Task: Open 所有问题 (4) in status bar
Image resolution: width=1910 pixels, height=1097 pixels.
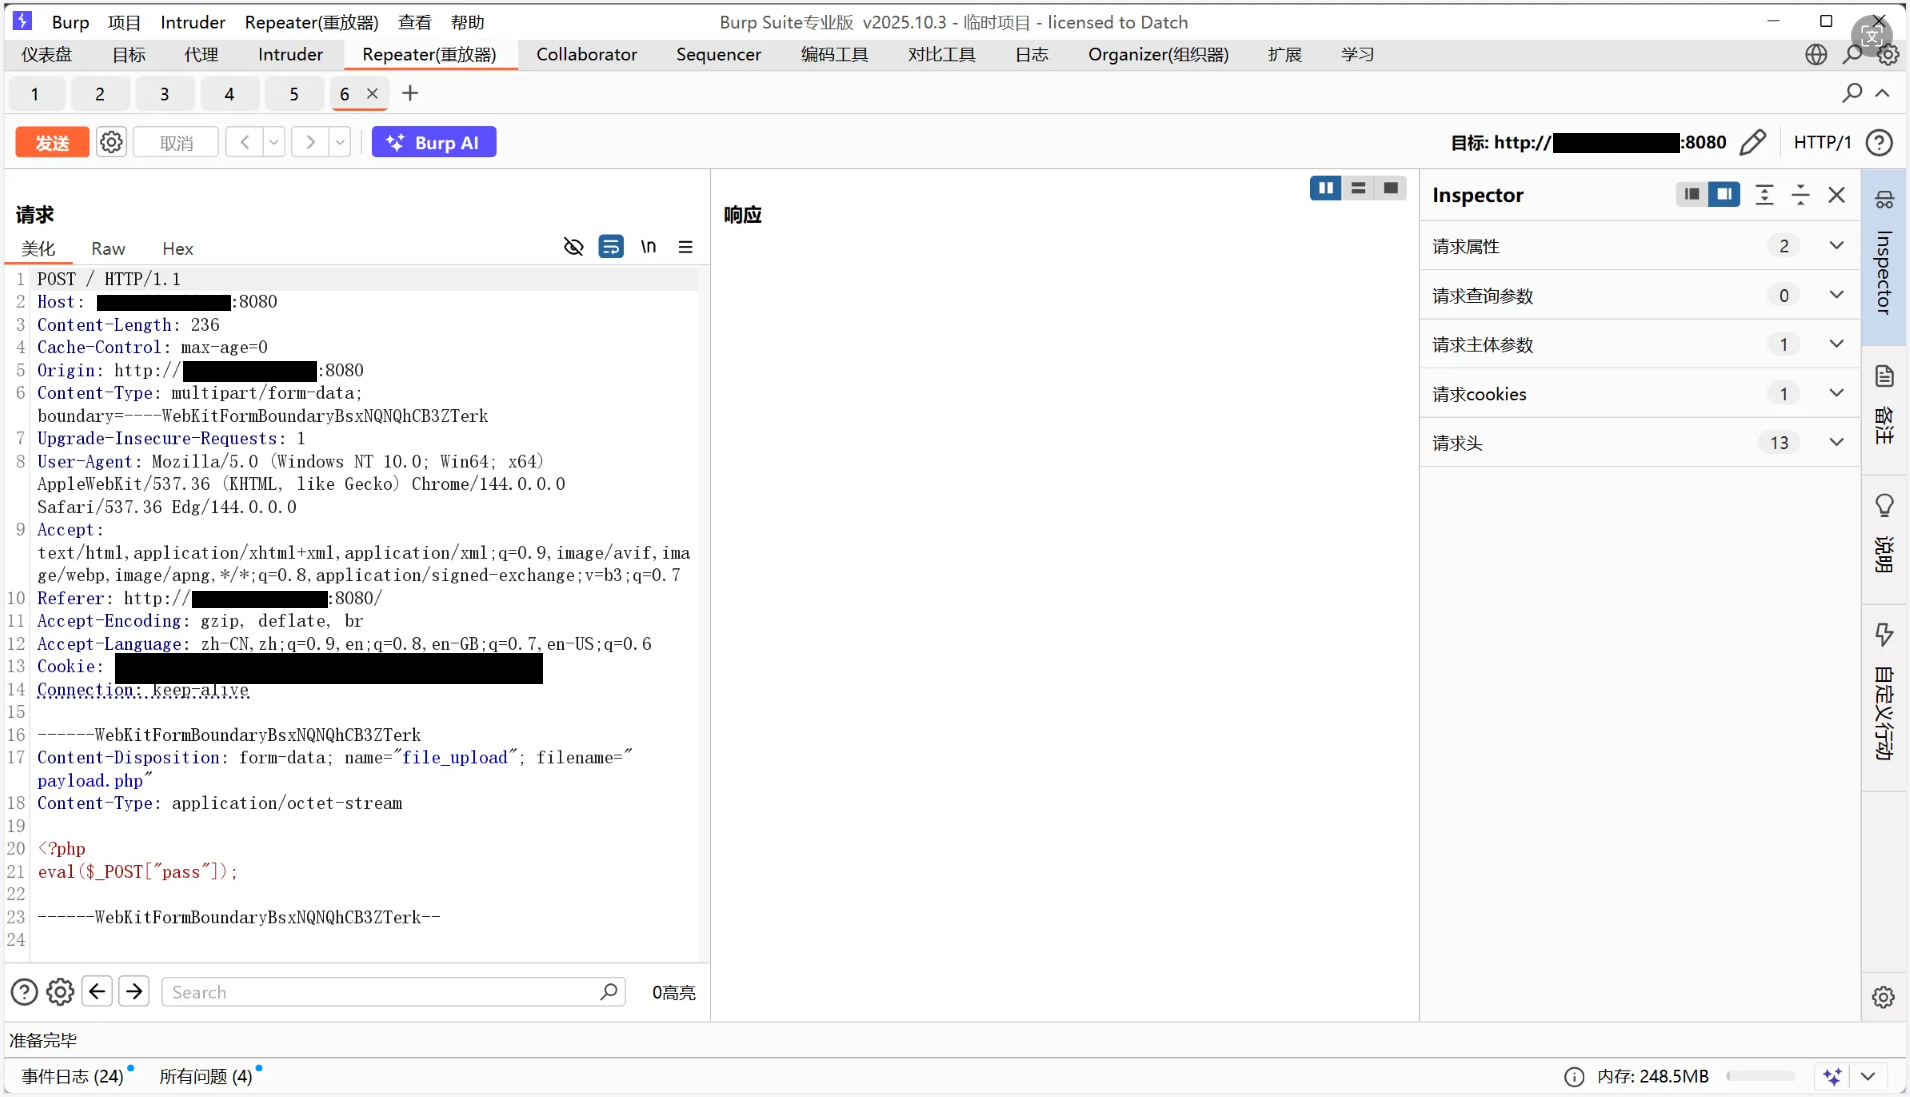Action: (x=206, y=1077)
